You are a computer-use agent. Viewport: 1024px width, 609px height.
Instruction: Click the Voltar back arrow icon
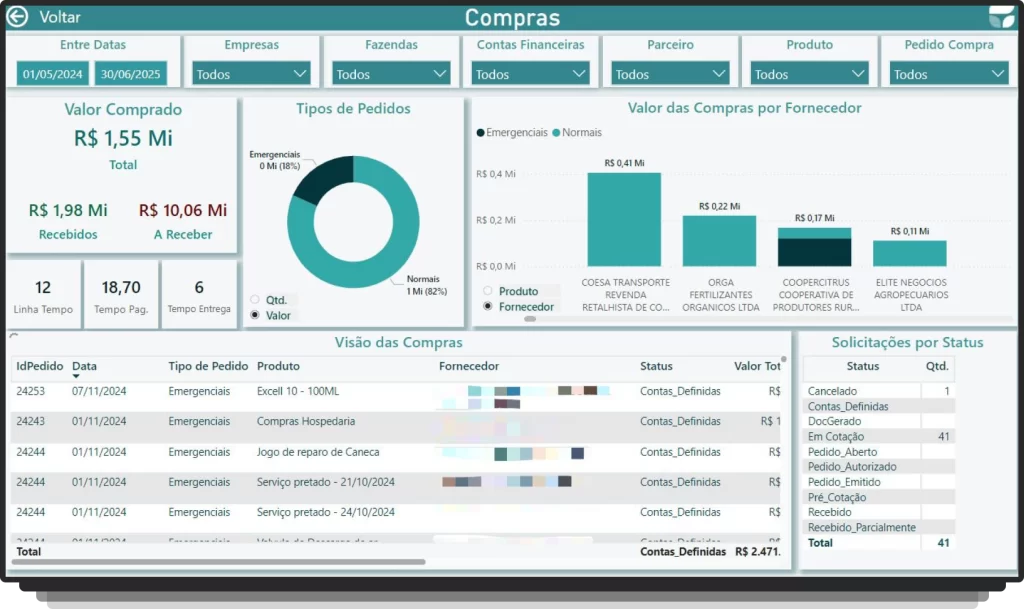[x=17, y=17]
